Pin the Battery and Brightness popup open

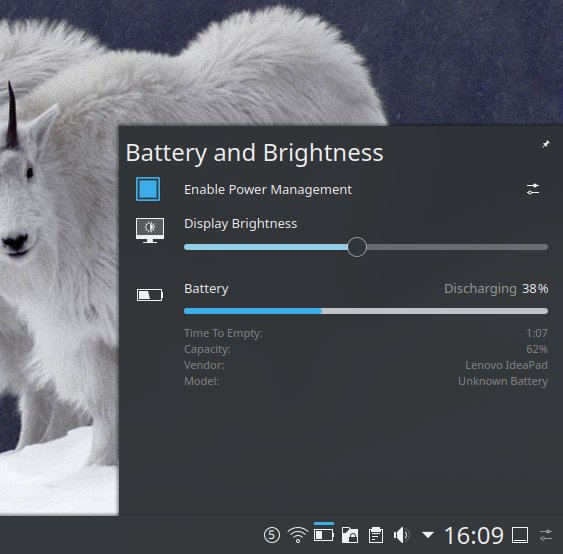tap(545, 144)
